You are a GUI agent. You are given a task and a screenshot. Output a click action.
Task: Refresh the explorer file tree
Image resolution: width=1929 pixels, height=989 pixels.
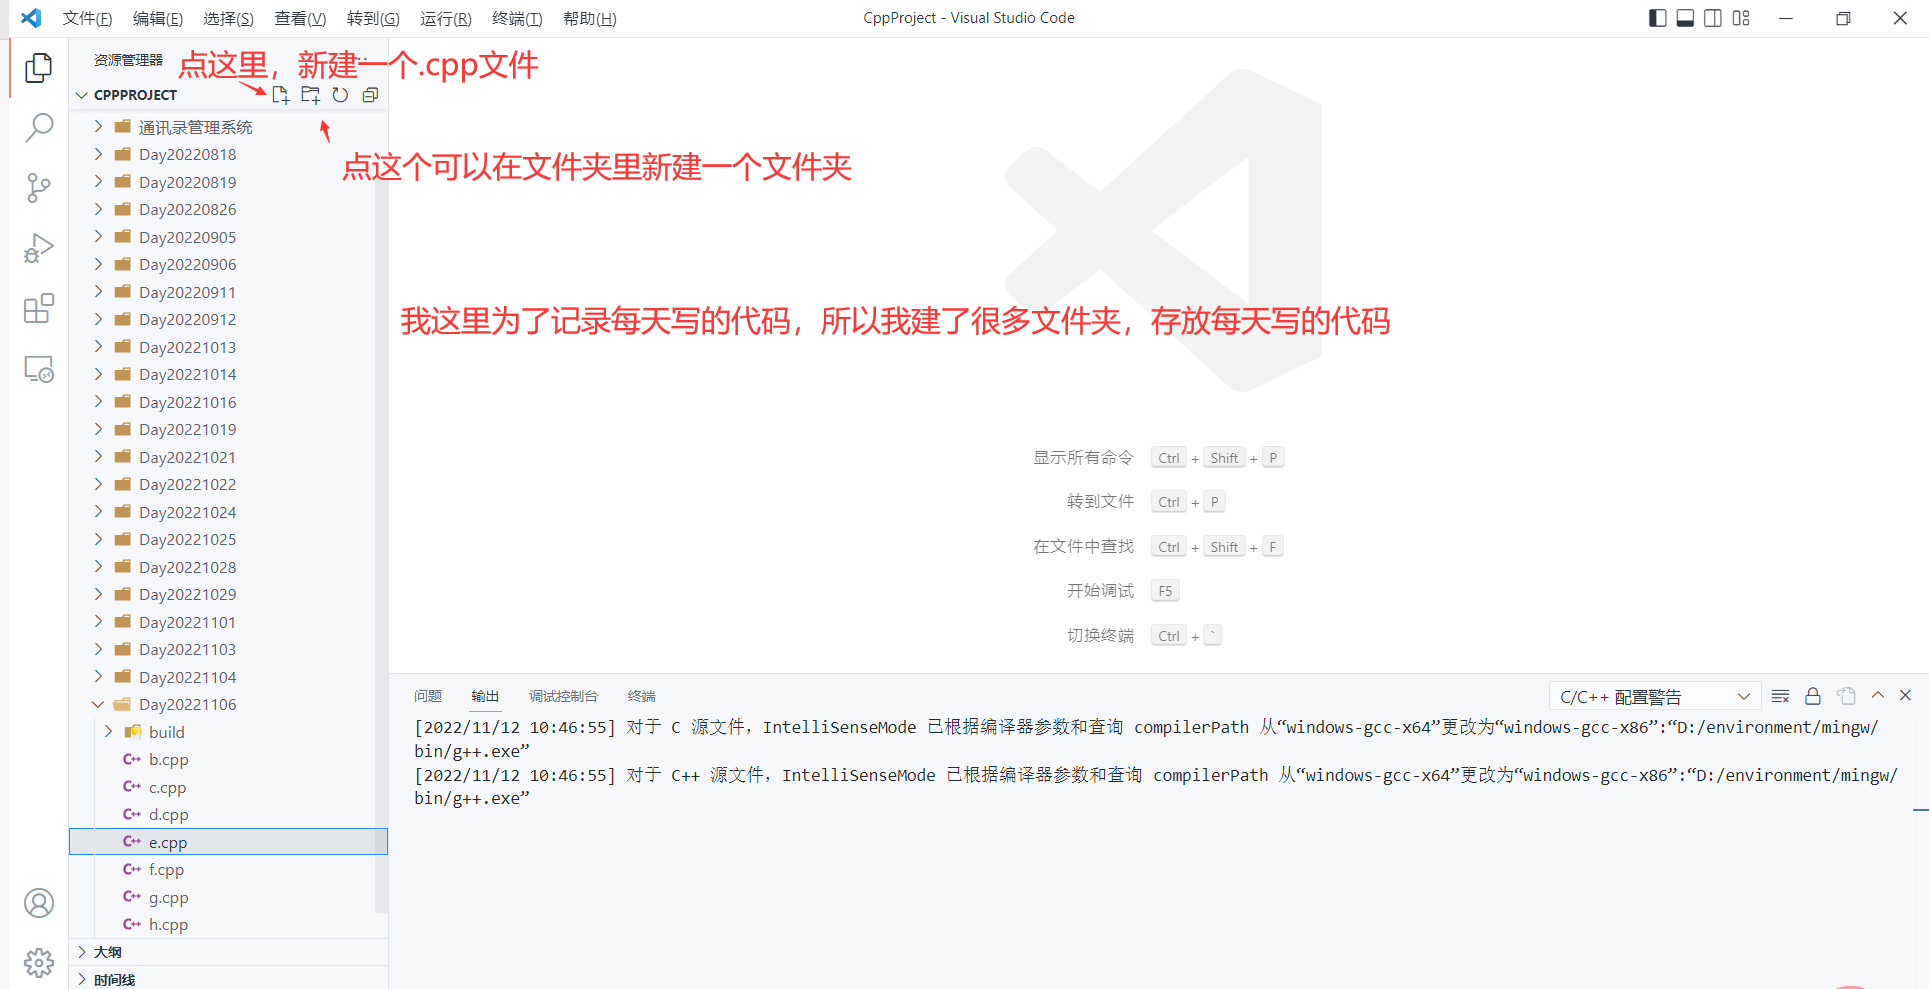[340, 95]
